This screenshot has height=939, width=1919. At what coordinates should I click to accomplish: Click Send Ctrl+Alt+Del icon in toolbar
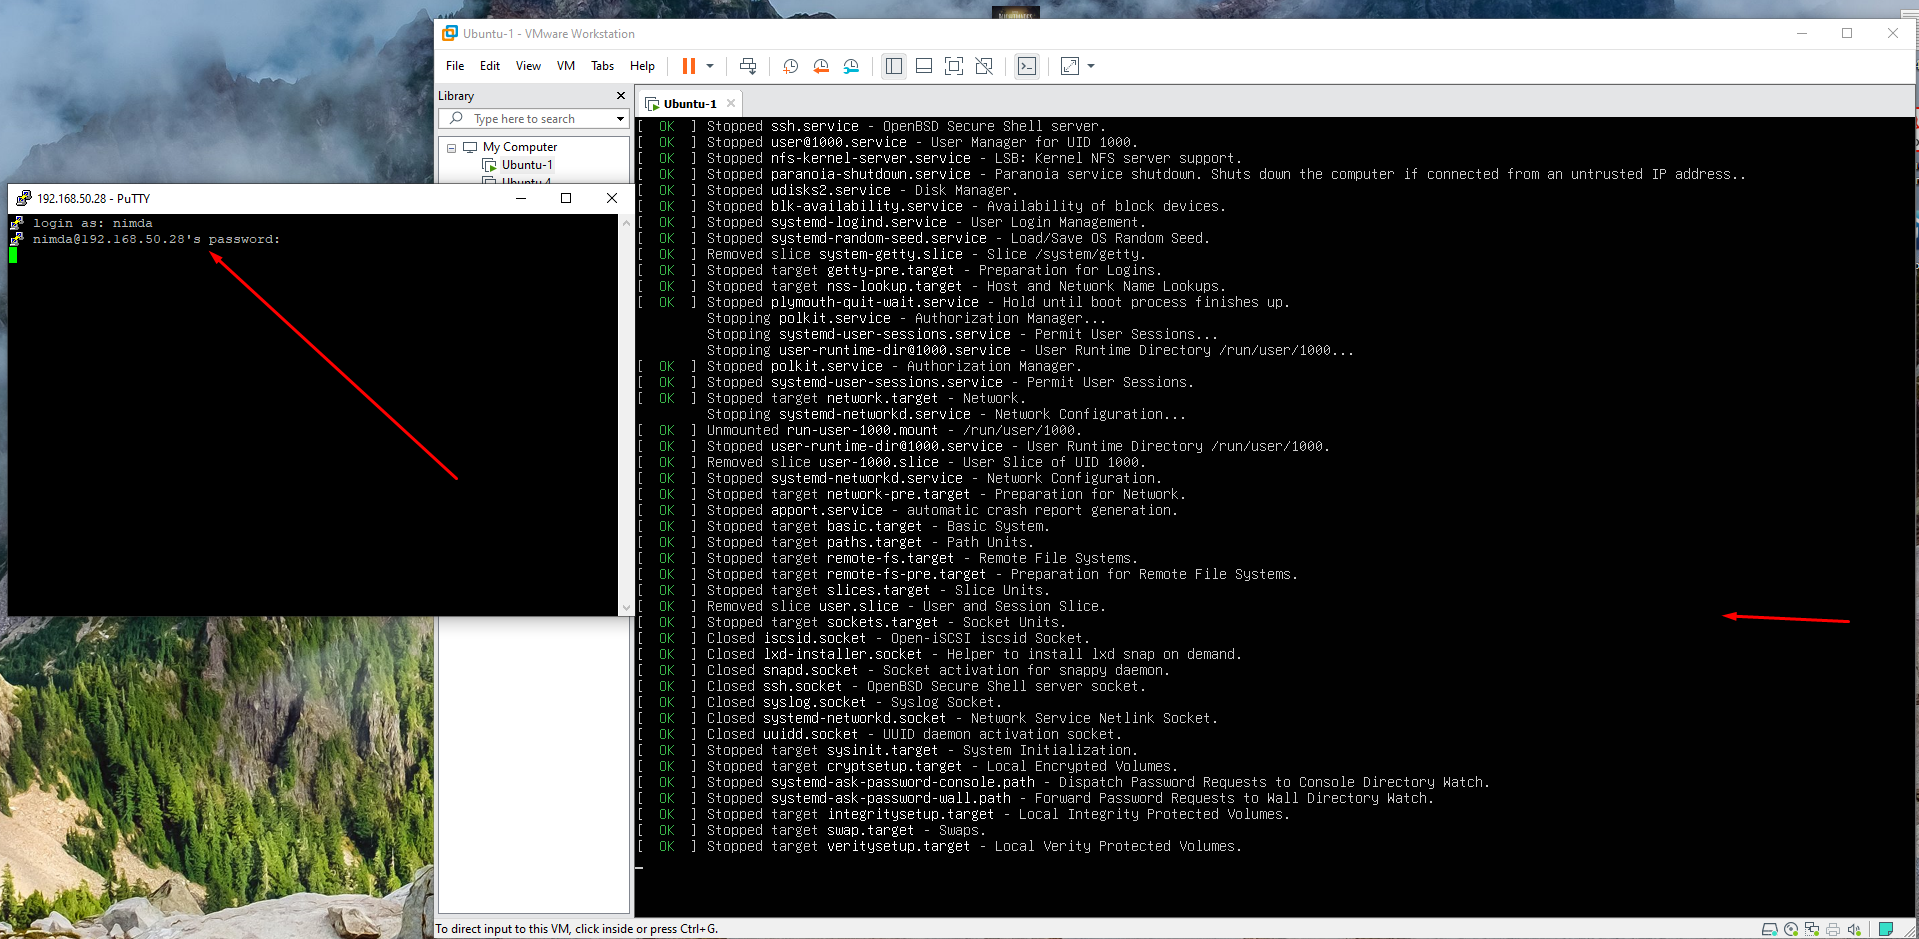coord(747,66)
